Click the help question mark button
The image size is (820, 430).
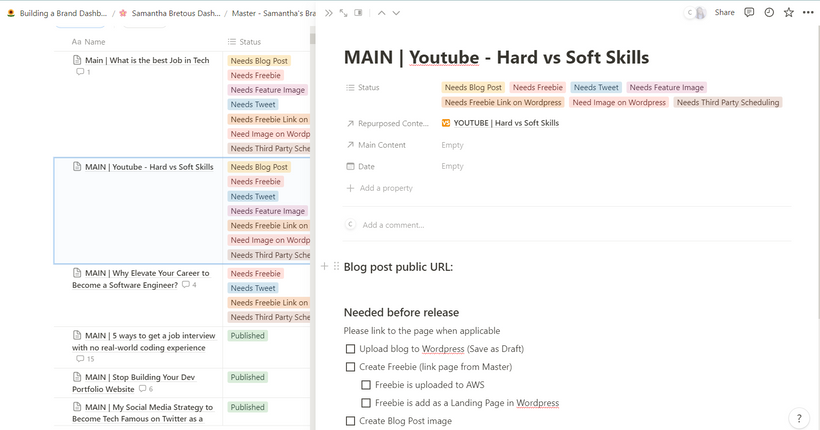pos(799,418)
